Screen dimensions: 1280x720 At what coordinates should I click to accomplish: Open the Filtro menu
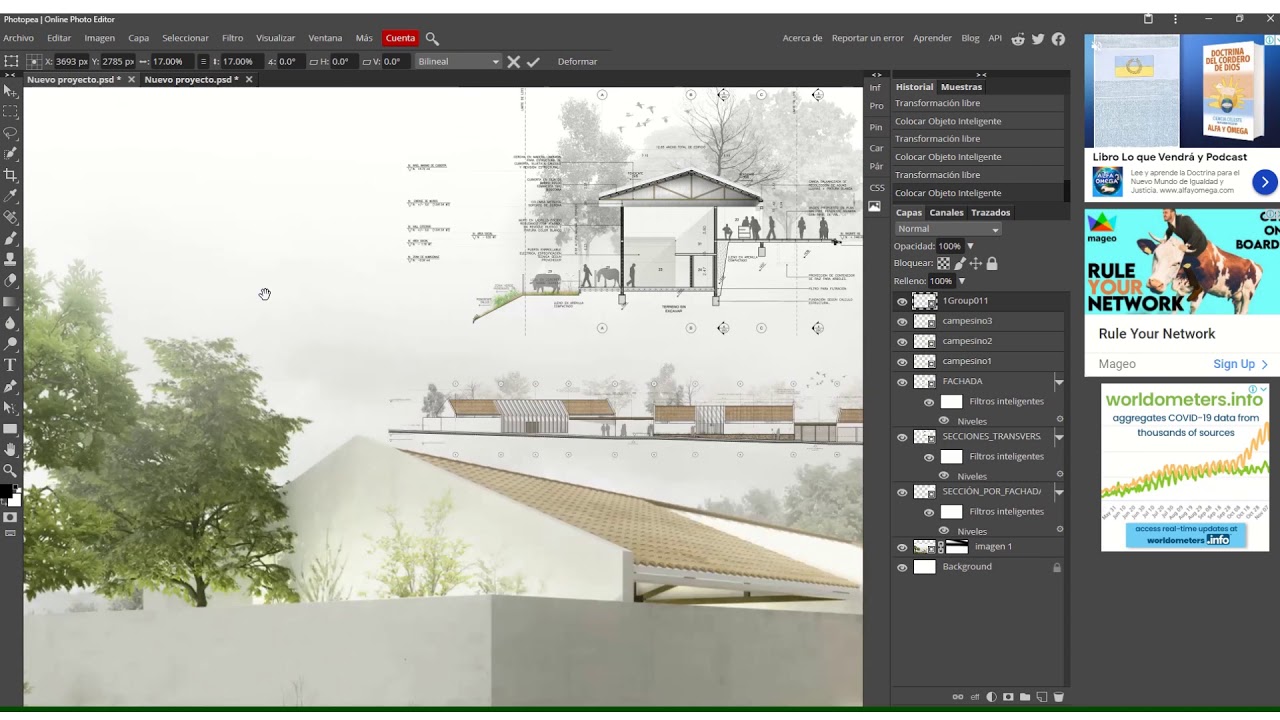point(232,38)
